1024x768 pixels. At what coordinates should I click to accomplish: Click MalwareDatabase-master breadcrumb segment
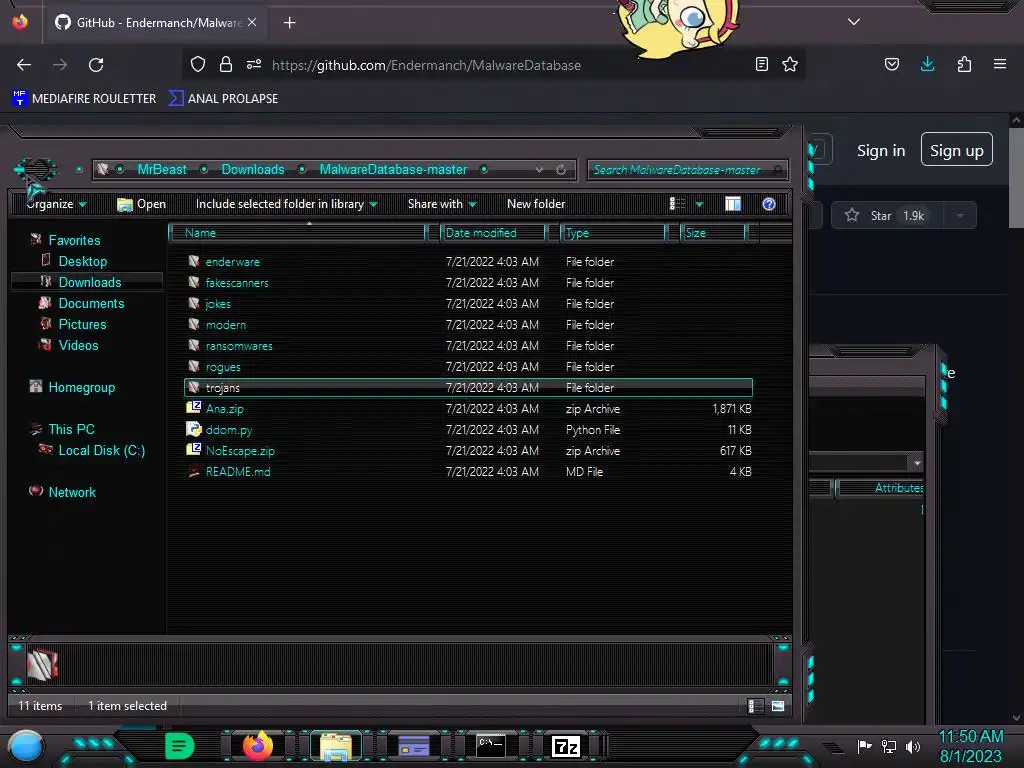click(x=393, y=169)
